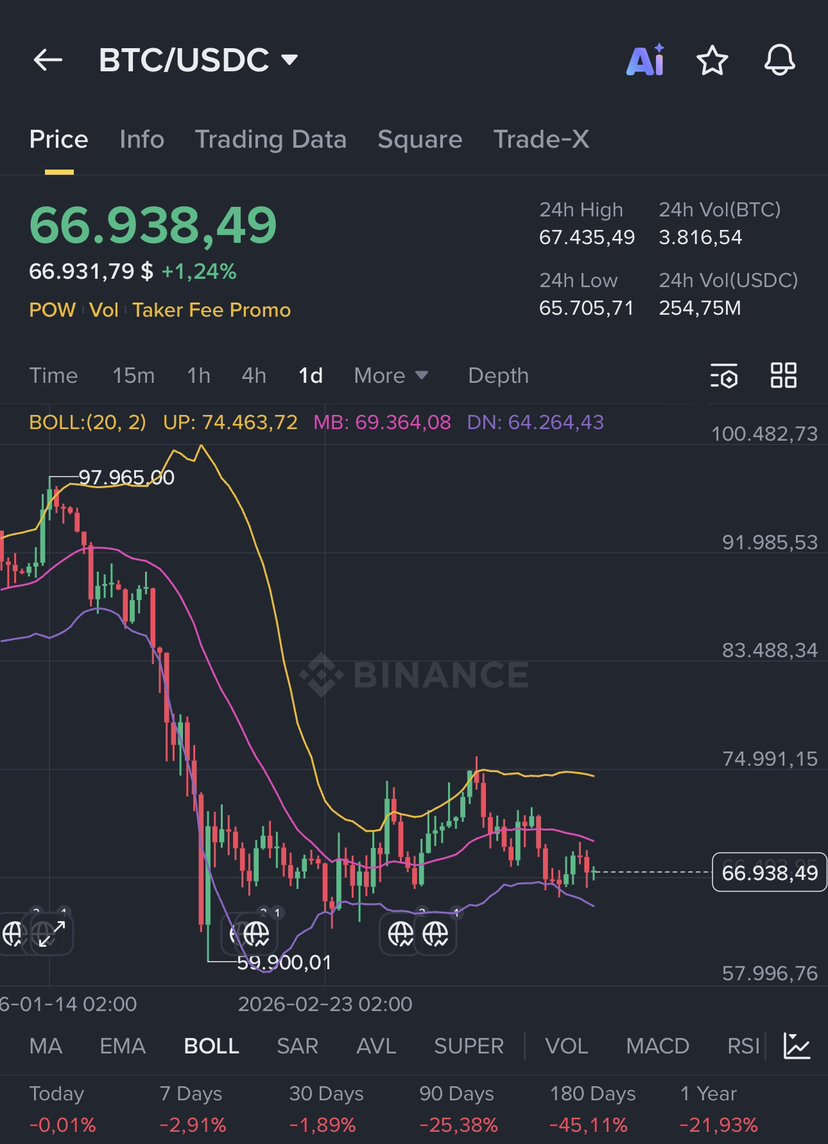Open the Taker Fee Promo link
This screenshot has width=828, height=1144.
point(212,310)
